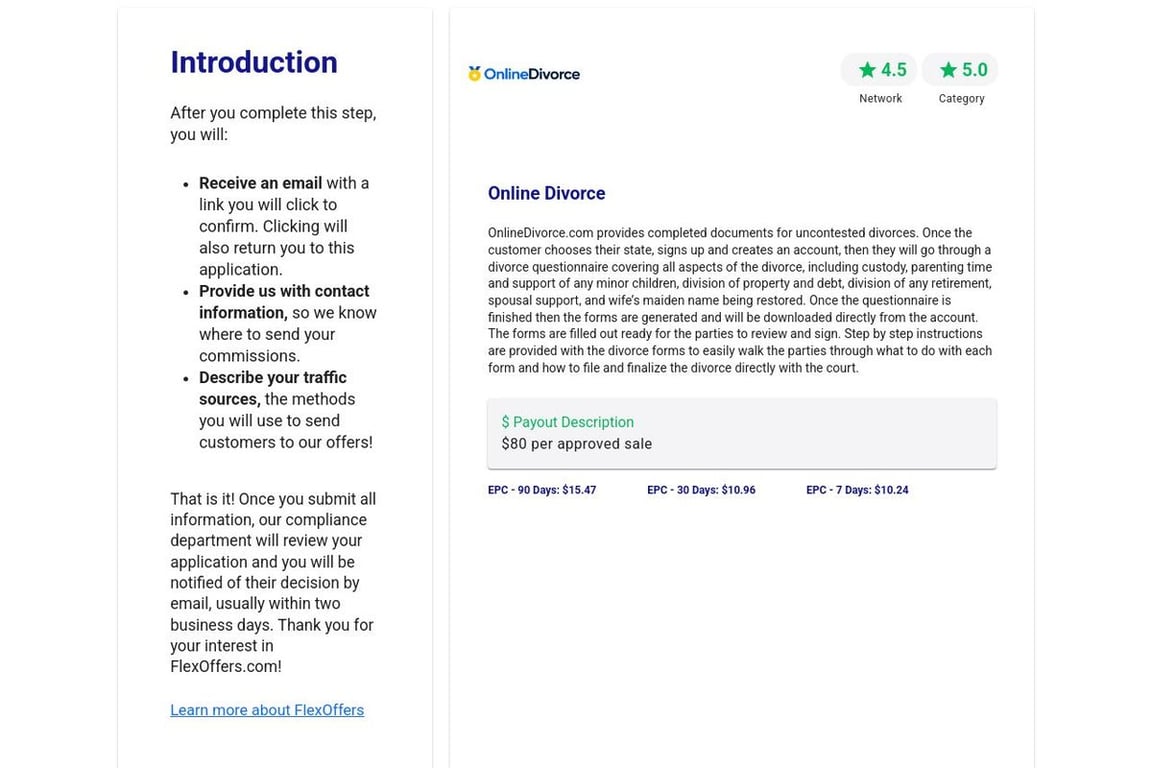Select the EPC - 7 Days: $10.24 value

[857, 490]
